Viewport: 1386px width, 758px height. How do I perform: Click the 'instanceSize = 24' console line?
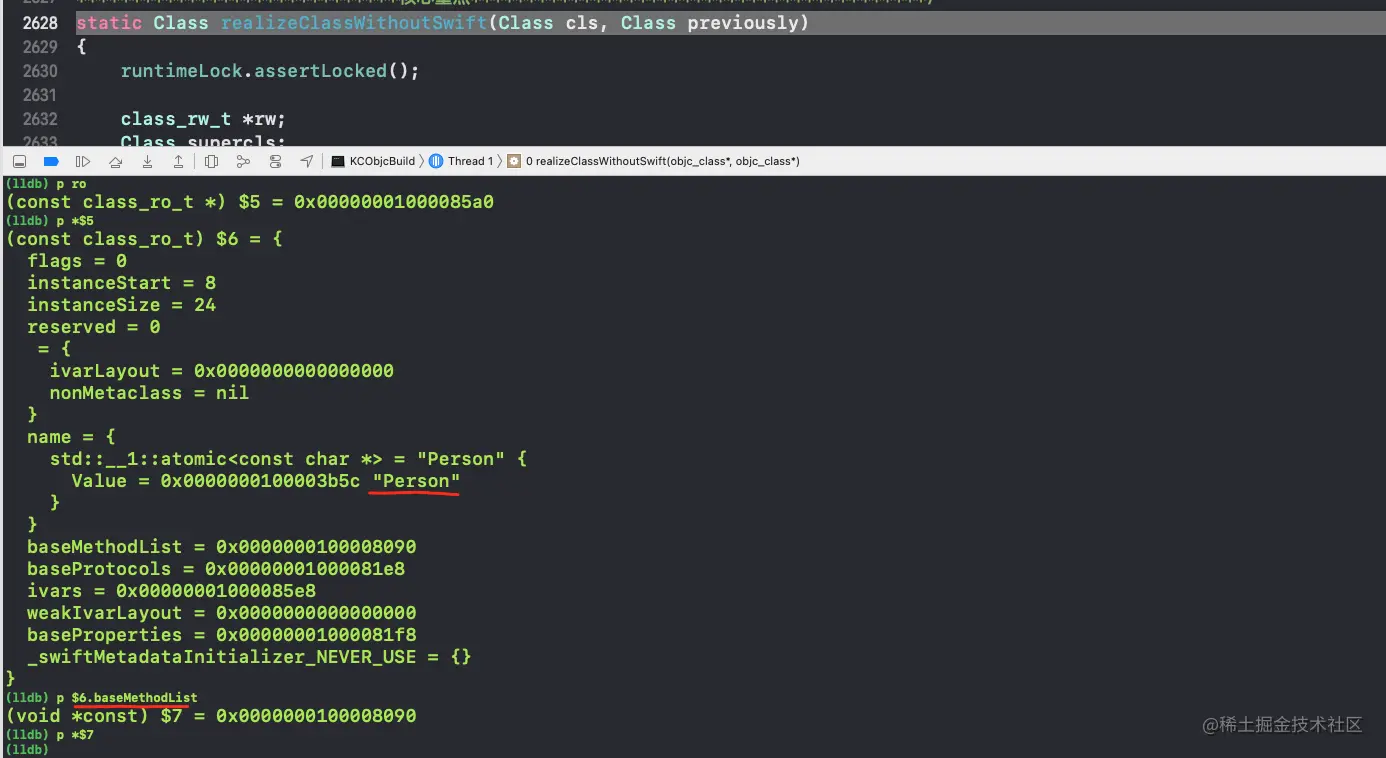121,305
